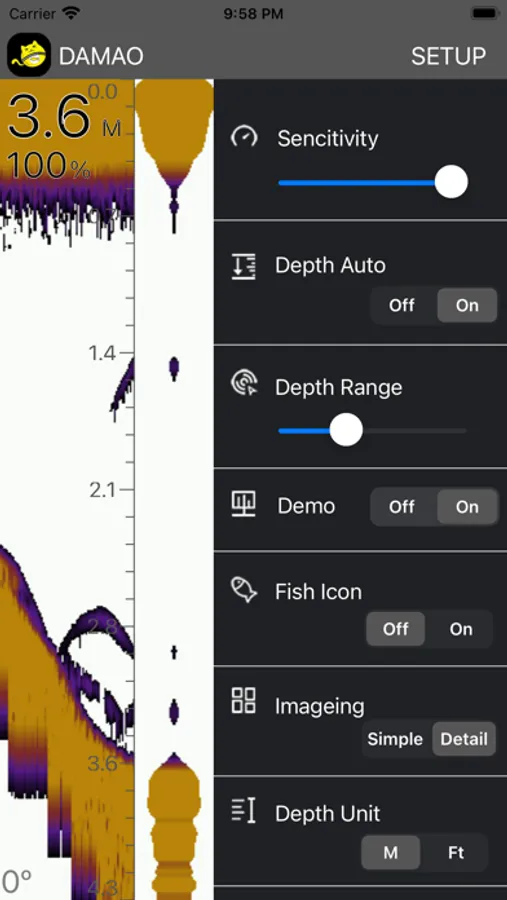Tap the 1.4 depth scale mark

pyautogui.click(x=102, y=353)
